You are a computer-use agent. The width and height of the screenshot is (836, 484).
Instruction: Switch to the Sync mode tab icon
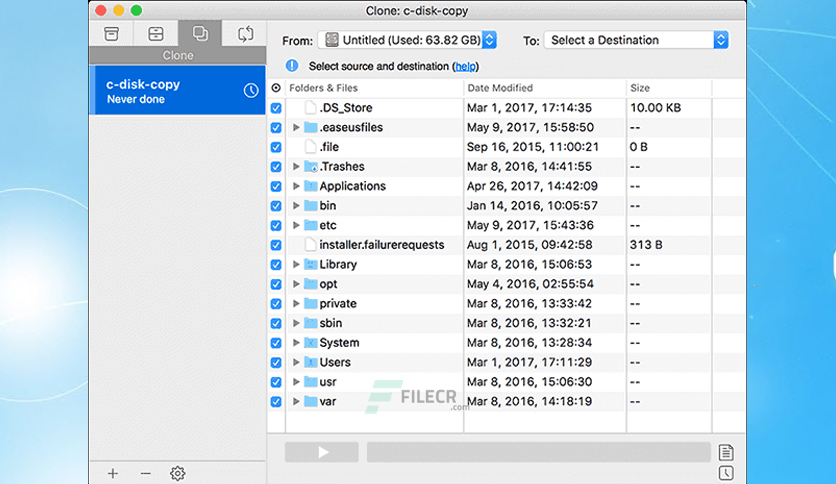point(245,34)
